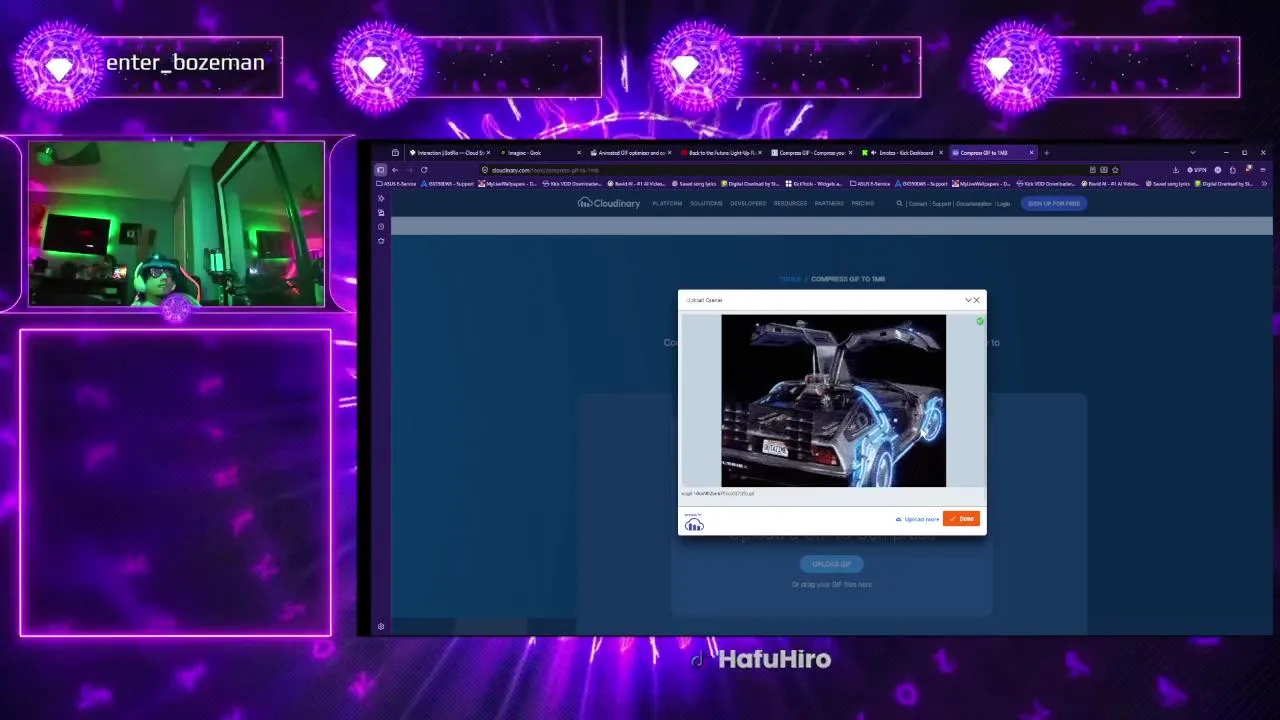Click the bookmark star in address bar

pos(1115,170)
